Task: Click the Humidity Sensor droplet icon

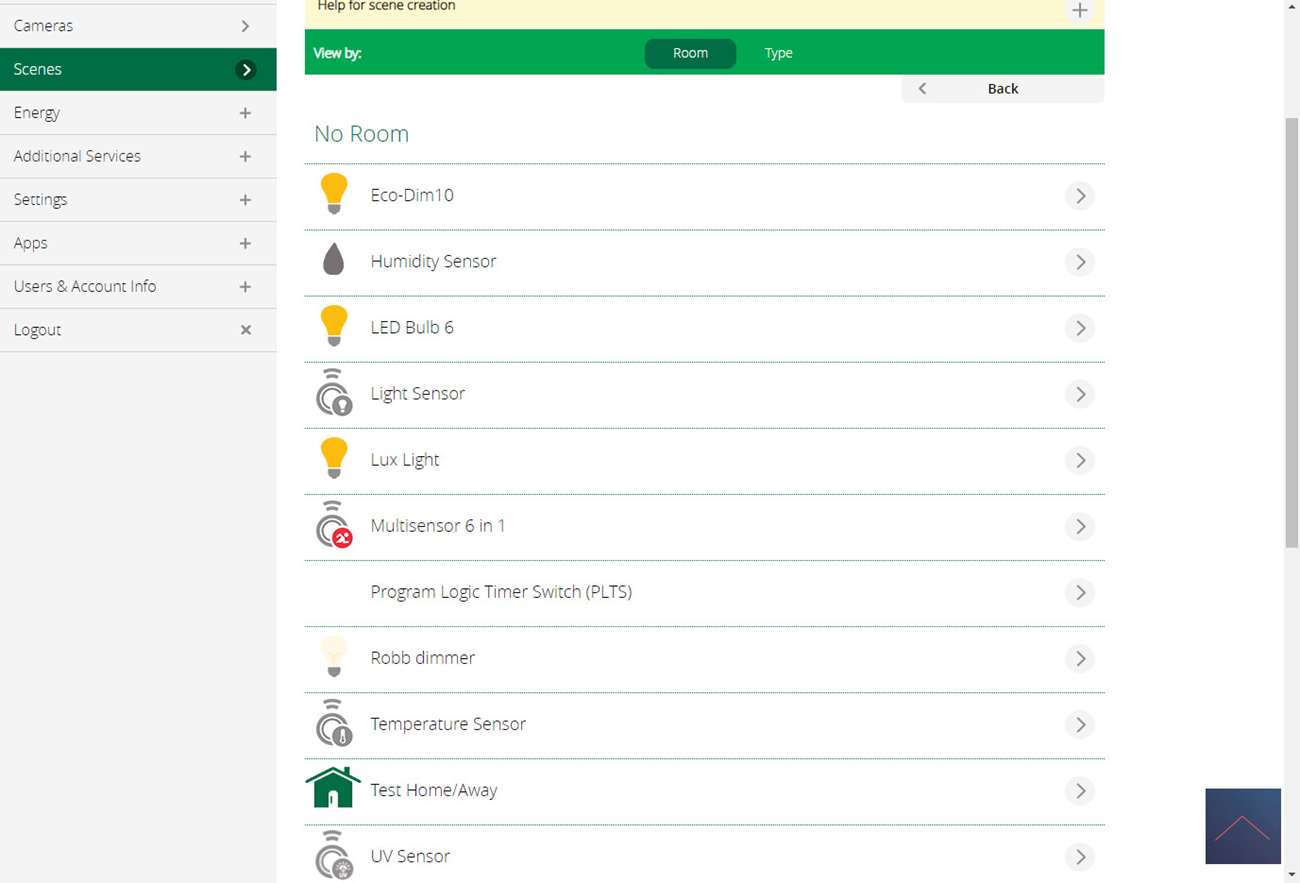Action: pyautogui.click(x=333, y=260)
